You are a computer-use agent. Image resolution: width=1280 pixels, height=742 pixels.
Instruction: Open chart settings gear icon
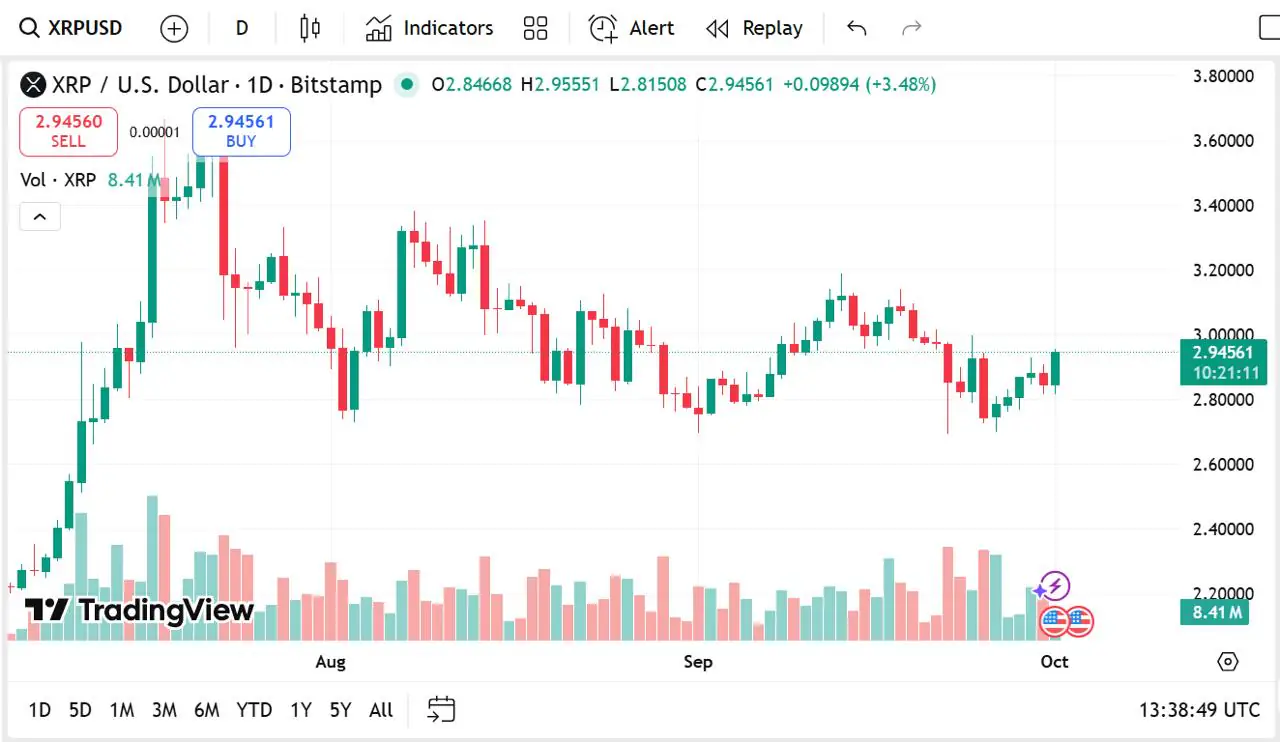1228,662
